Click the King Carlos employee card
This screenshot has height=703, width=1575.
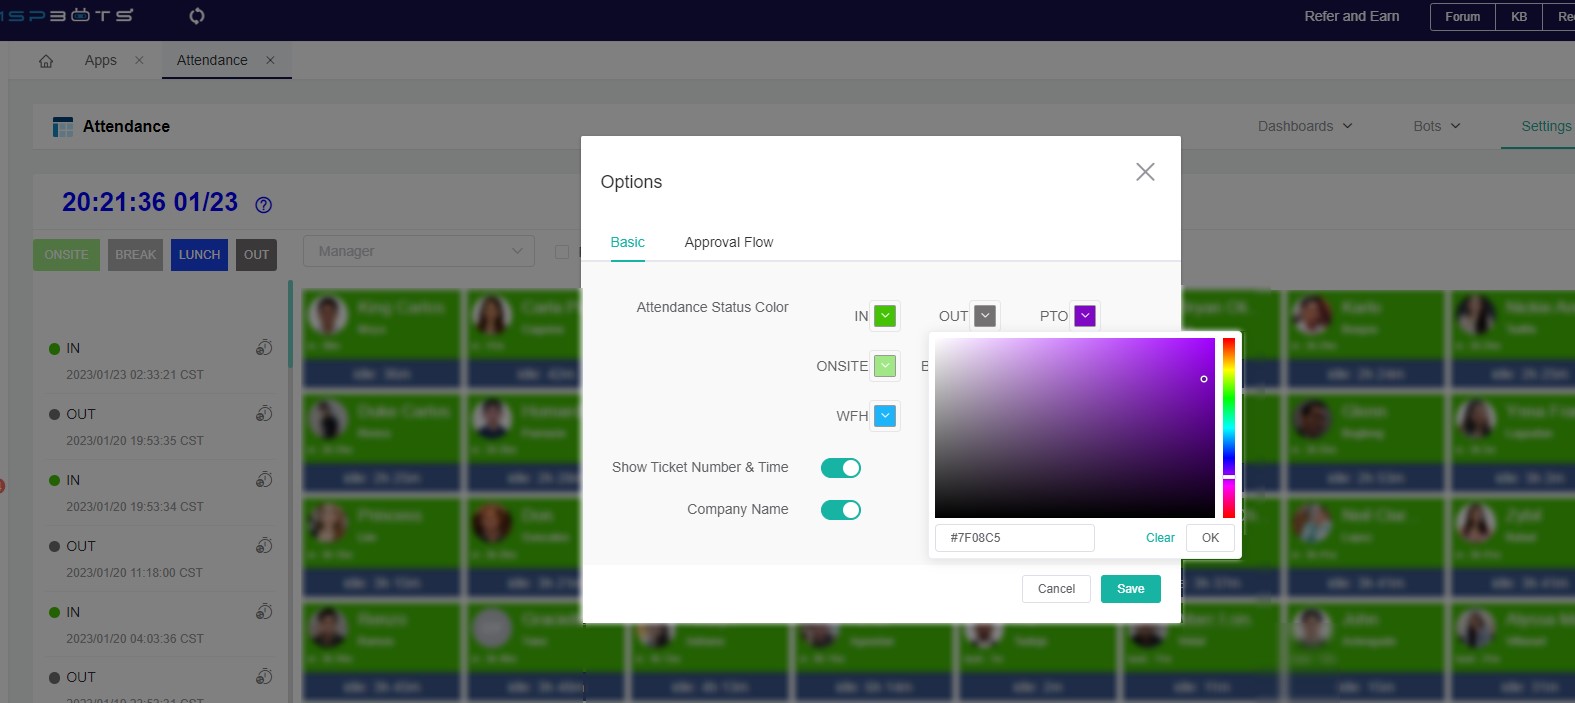pyautogui.click(x=382, y=339)
